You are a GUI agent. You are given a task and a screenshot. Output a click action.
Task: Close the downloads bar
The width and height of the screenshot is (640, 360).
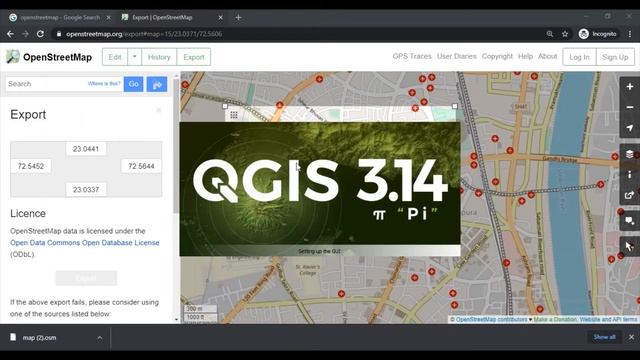pyautogui.click(x=631, y=337)
